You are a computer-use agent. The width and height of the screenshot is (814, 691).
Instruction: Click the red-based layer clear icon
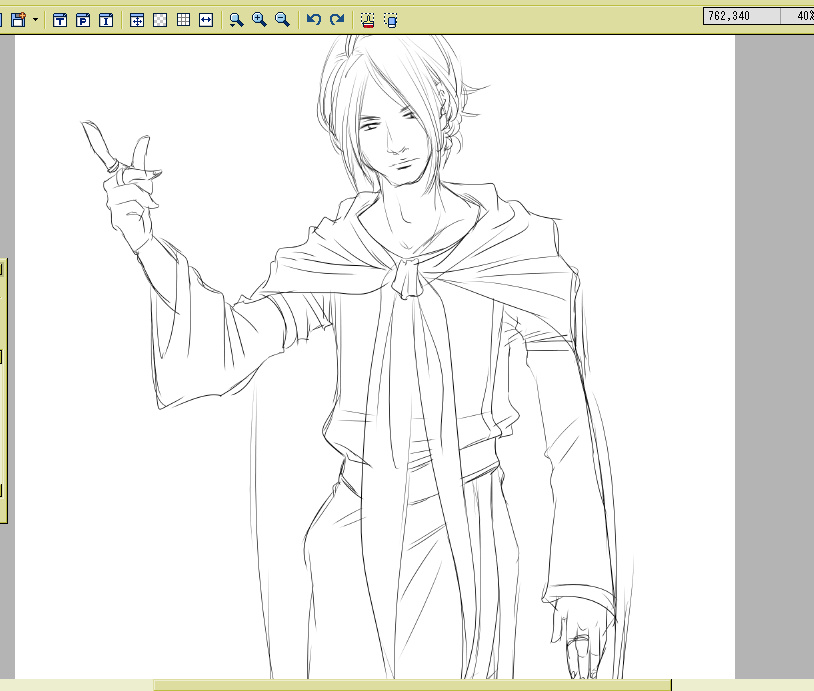pos(368,19)
